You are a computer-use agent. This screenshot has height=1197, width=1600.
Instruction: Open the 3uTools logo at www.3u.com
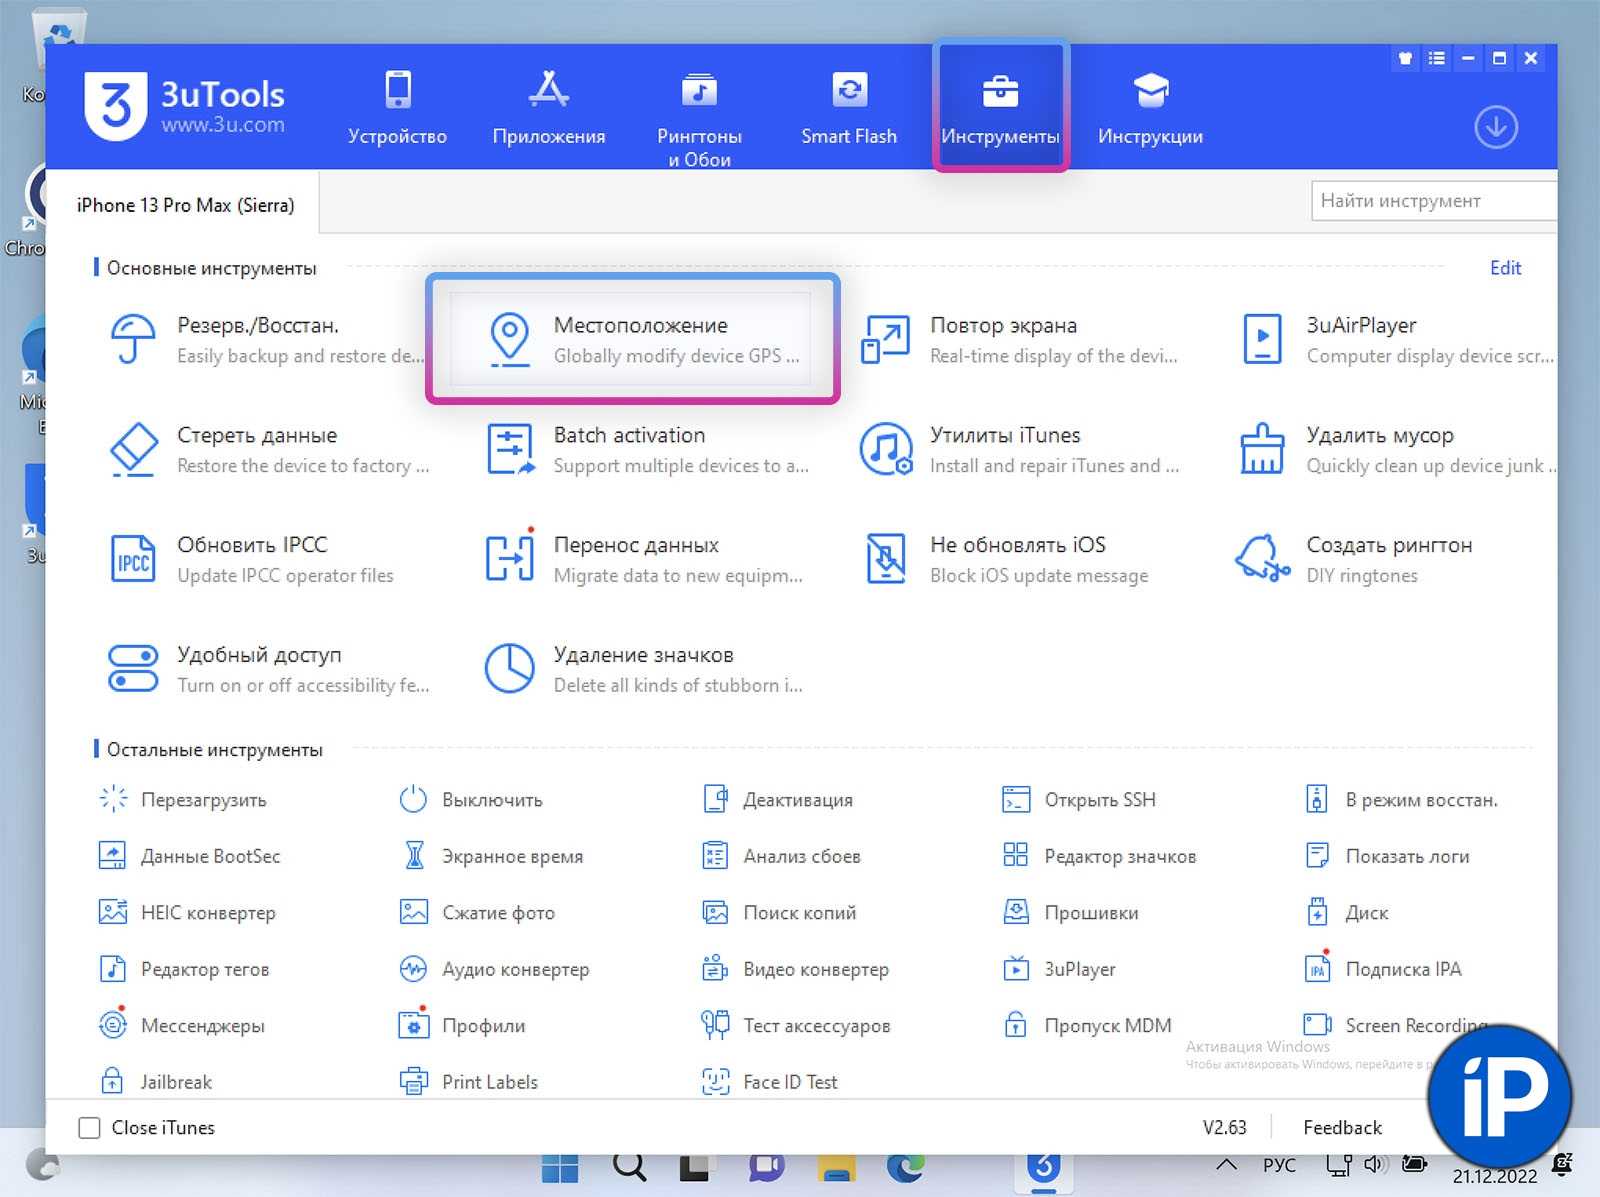click(185, 106)
